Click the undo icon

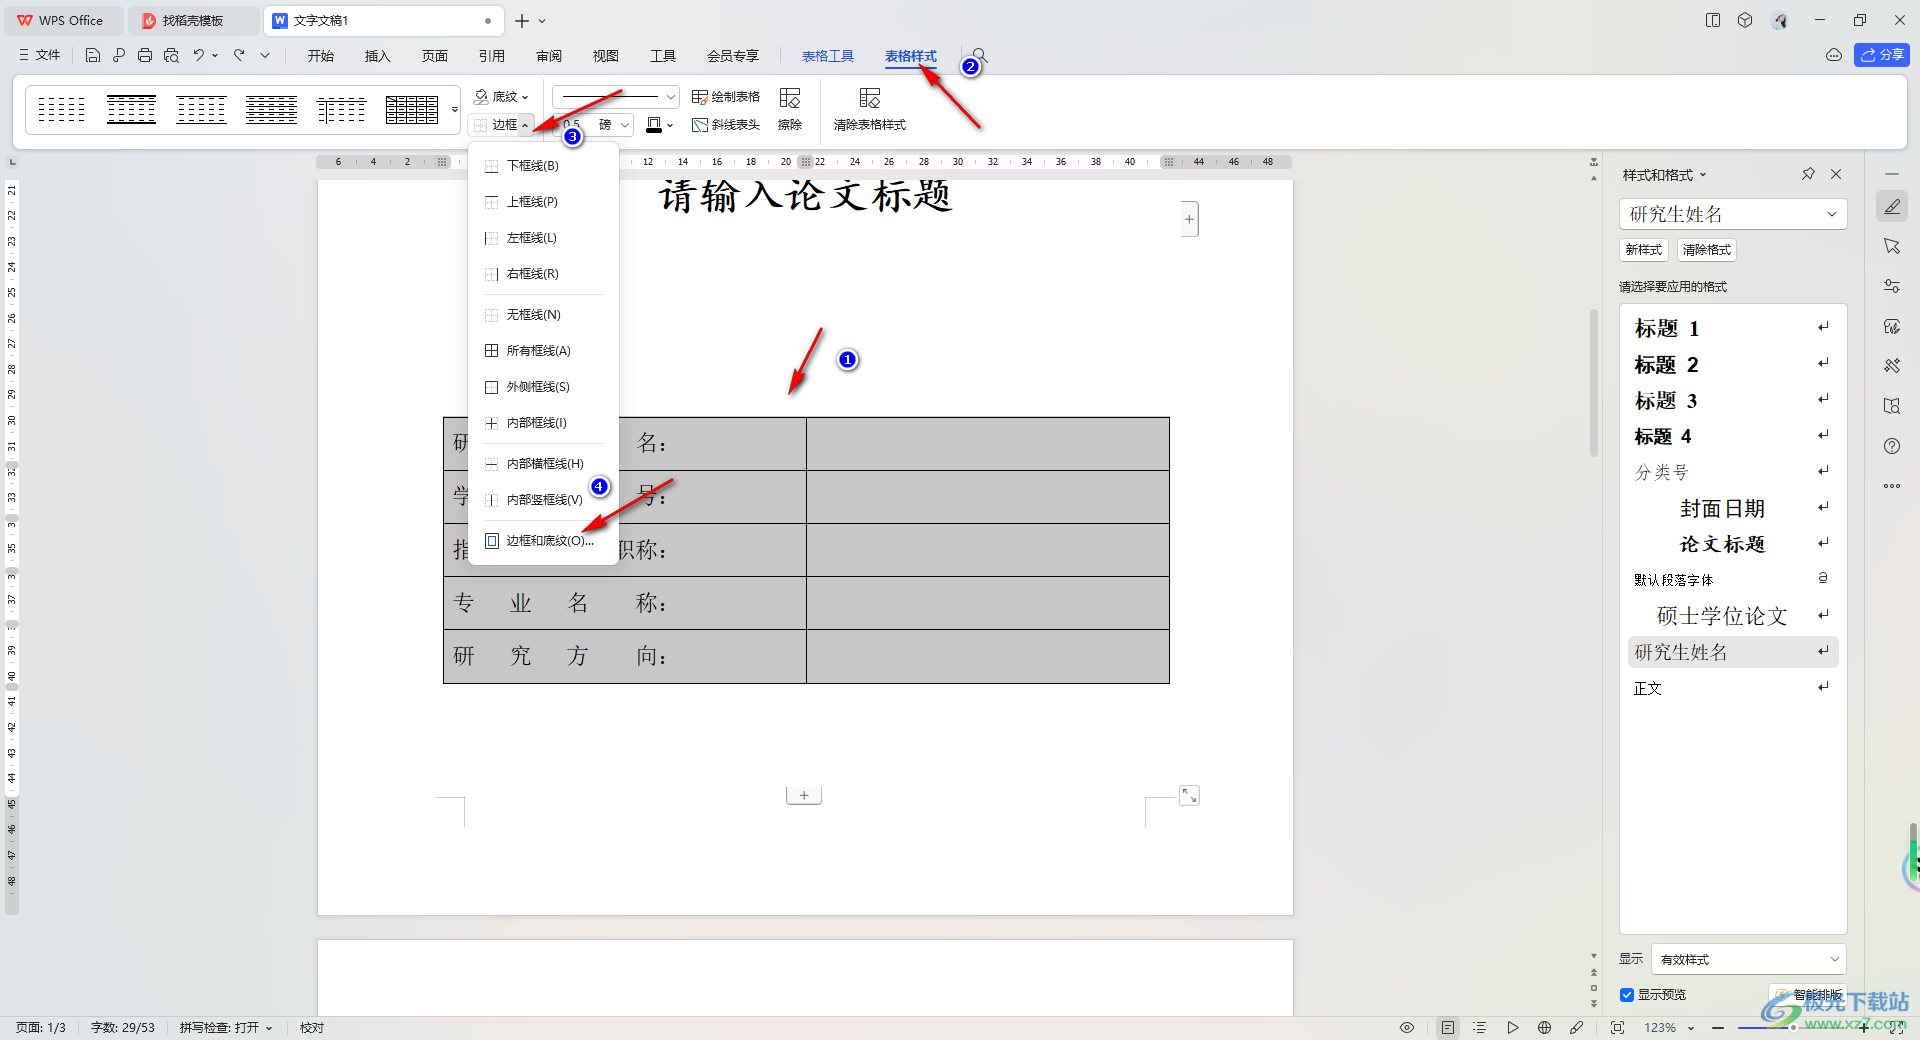[199, 55]
